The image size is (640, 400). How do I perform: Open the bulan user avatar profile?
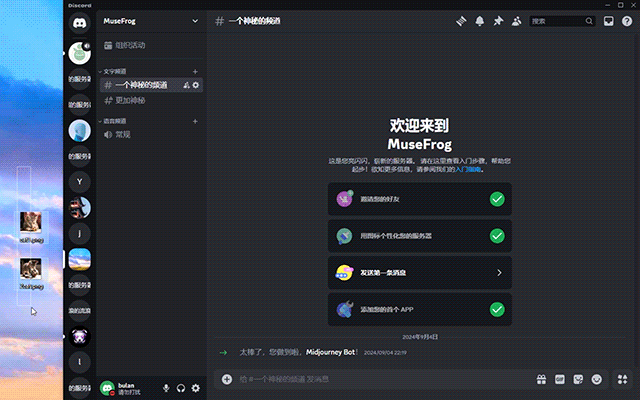click(x=107, y=388)
